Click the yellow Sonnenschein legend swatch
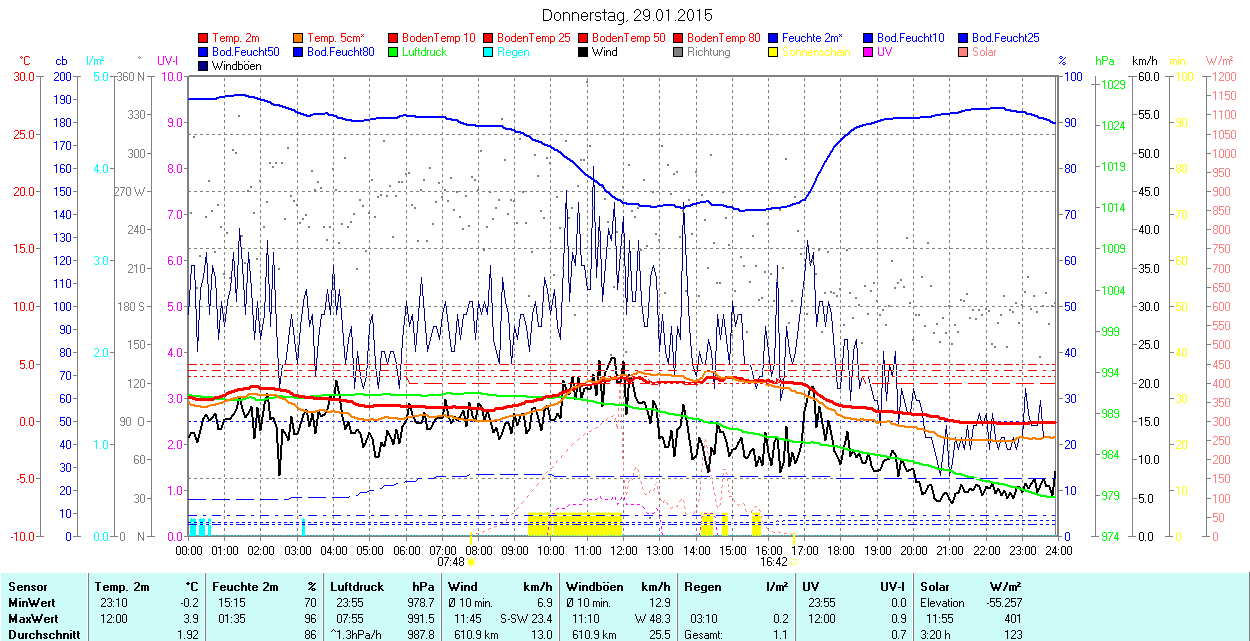1250x641 pixels. point(774,52)
